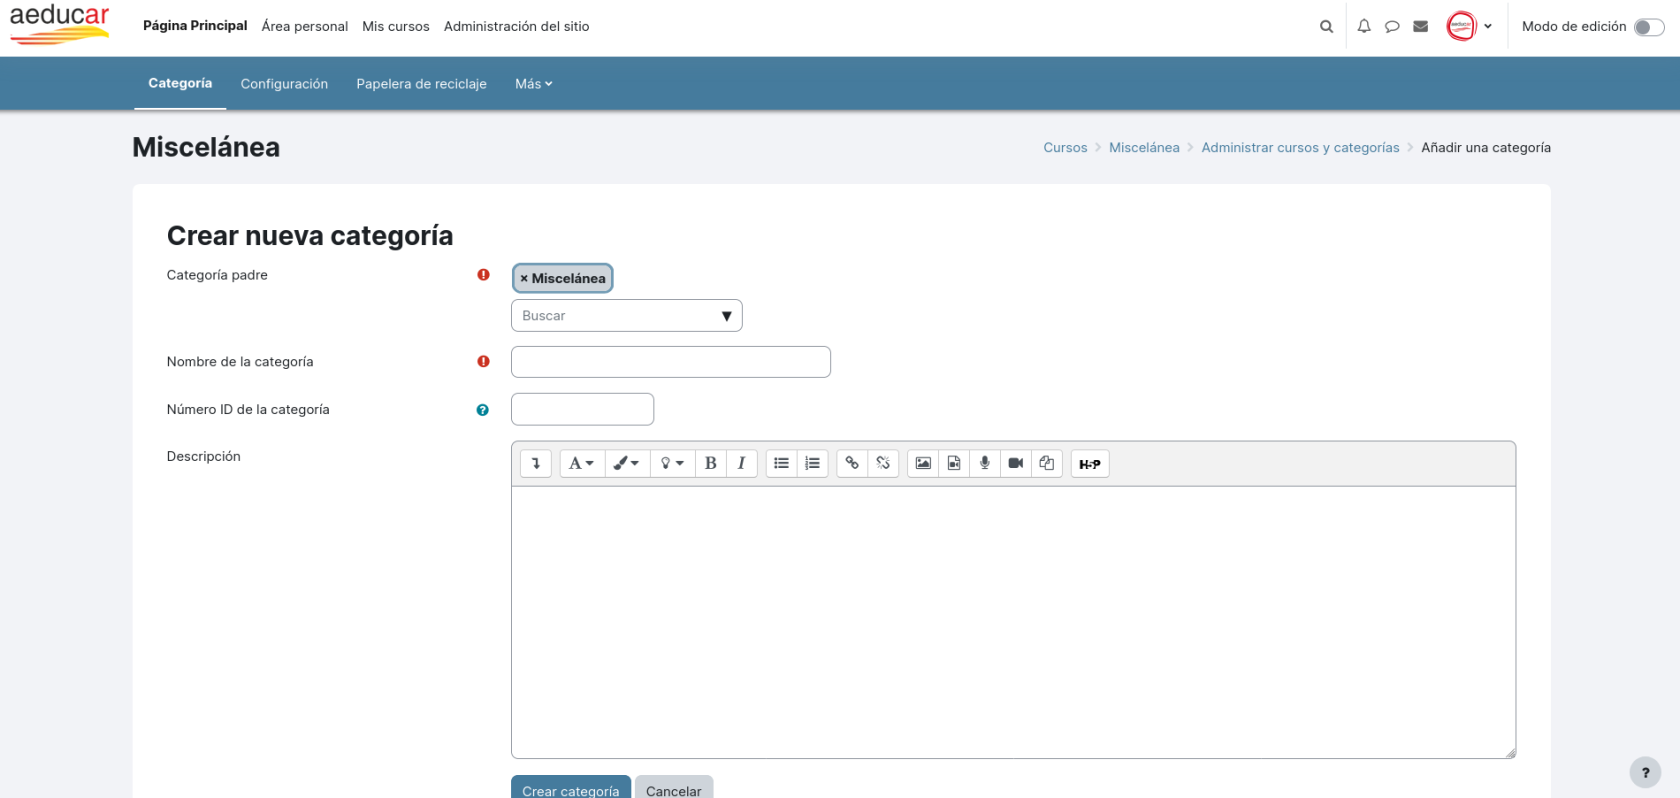
Task: Open Papelera de reciclaje tab
Action: (x=421, y=84)
